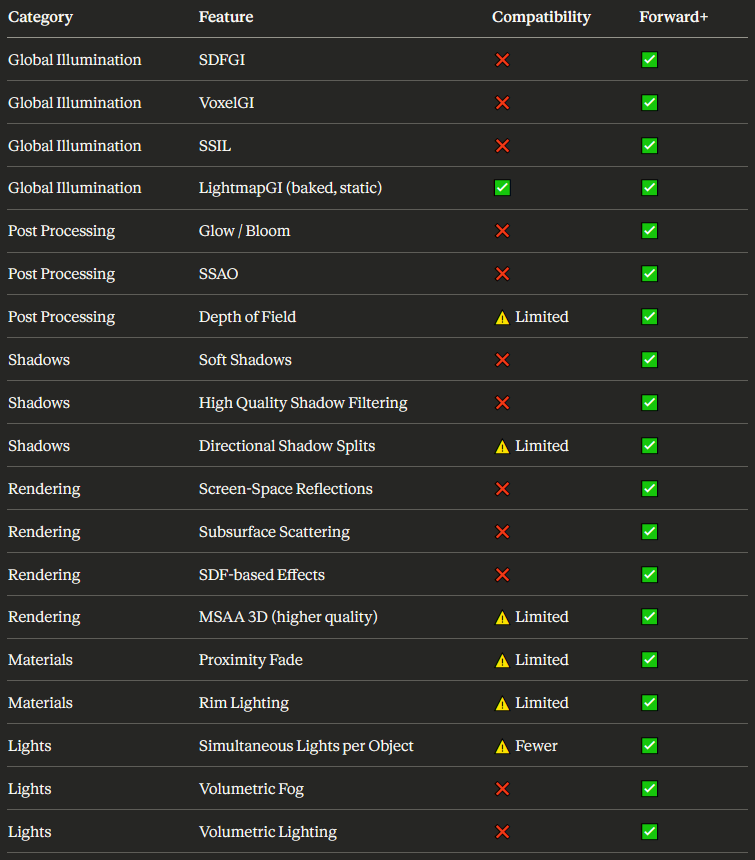This screenshot has height=860, width=755.
Task: Click the green Compatibility check for LightmapGI
Action: [x=502, y=188]
